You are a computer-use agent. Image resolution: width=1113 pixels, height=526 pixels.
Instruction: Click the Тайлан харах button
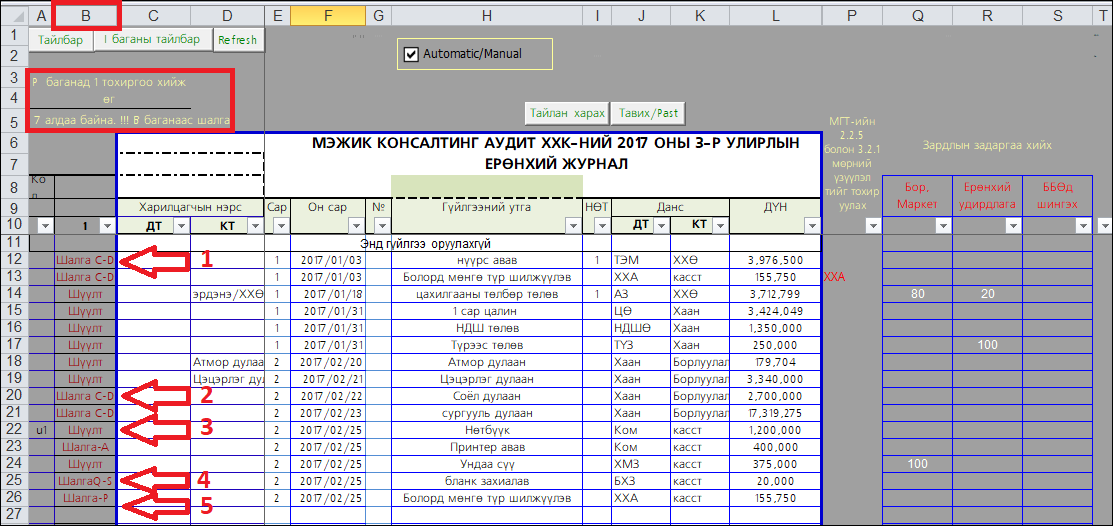tap(567, 112)
